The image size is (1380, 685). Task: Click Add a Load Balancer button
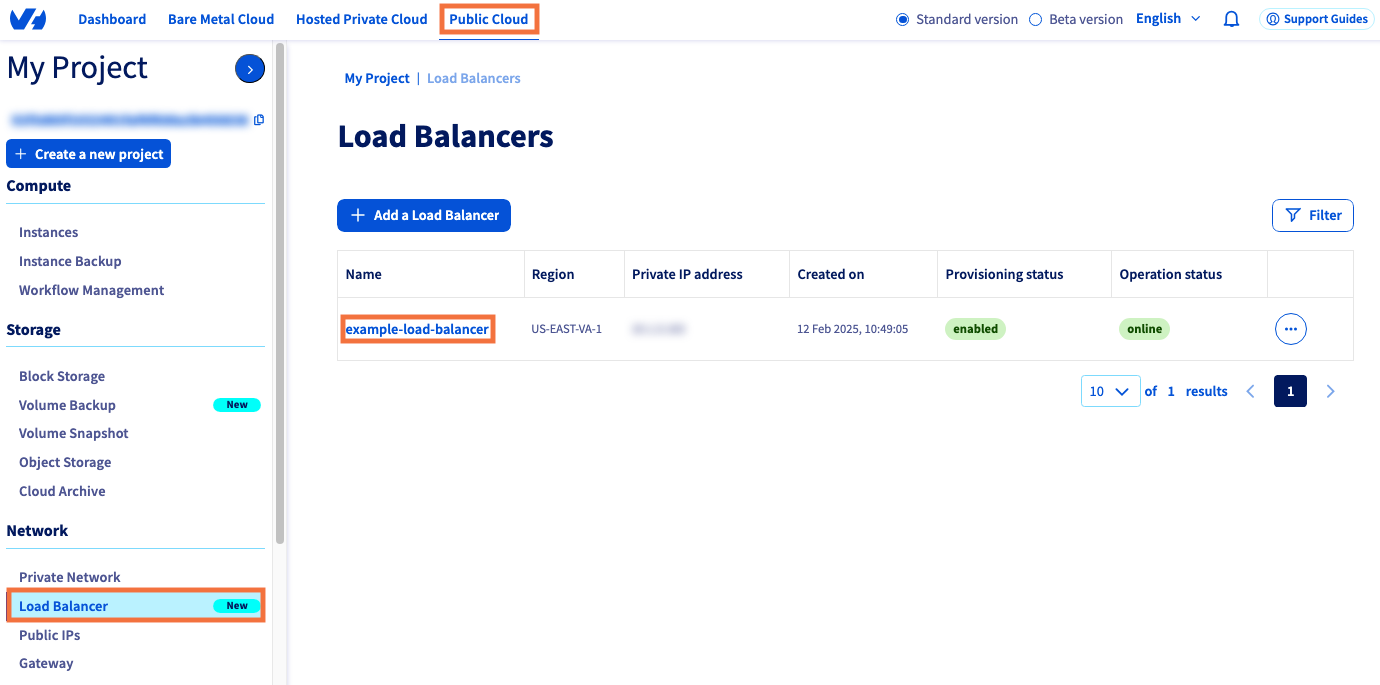424,215
